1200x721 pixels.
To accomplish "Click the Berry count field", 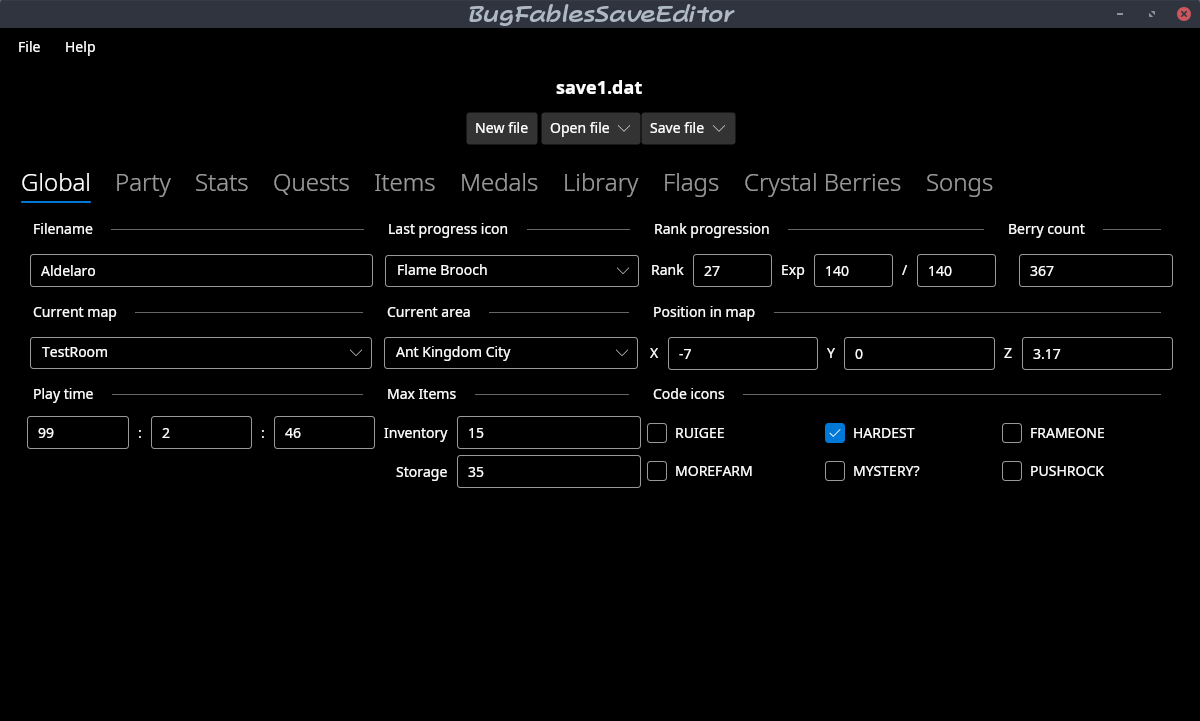I will click(1096, 270).
